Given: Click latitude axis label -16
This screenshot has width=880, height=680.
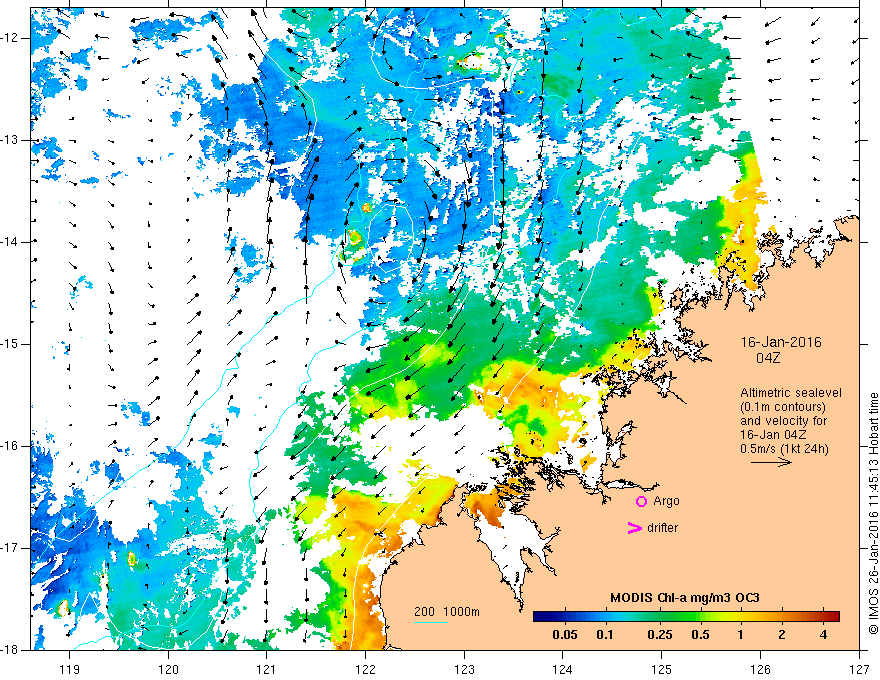Looking at the screenshot, I should click(10, 446).
